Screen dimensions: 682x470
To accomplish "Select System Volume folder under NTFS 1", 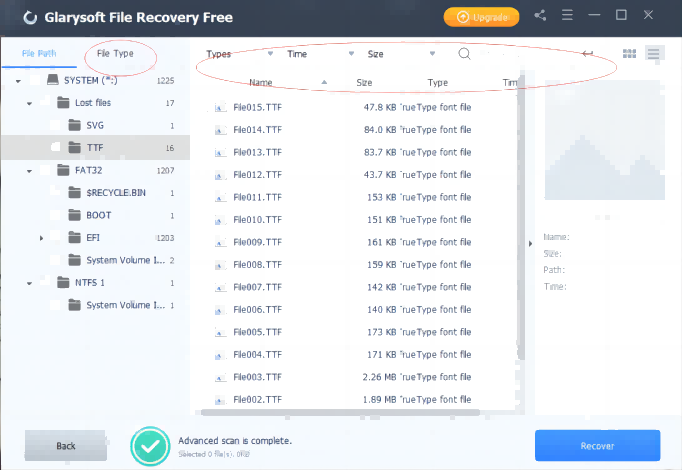I will [125, 305].
